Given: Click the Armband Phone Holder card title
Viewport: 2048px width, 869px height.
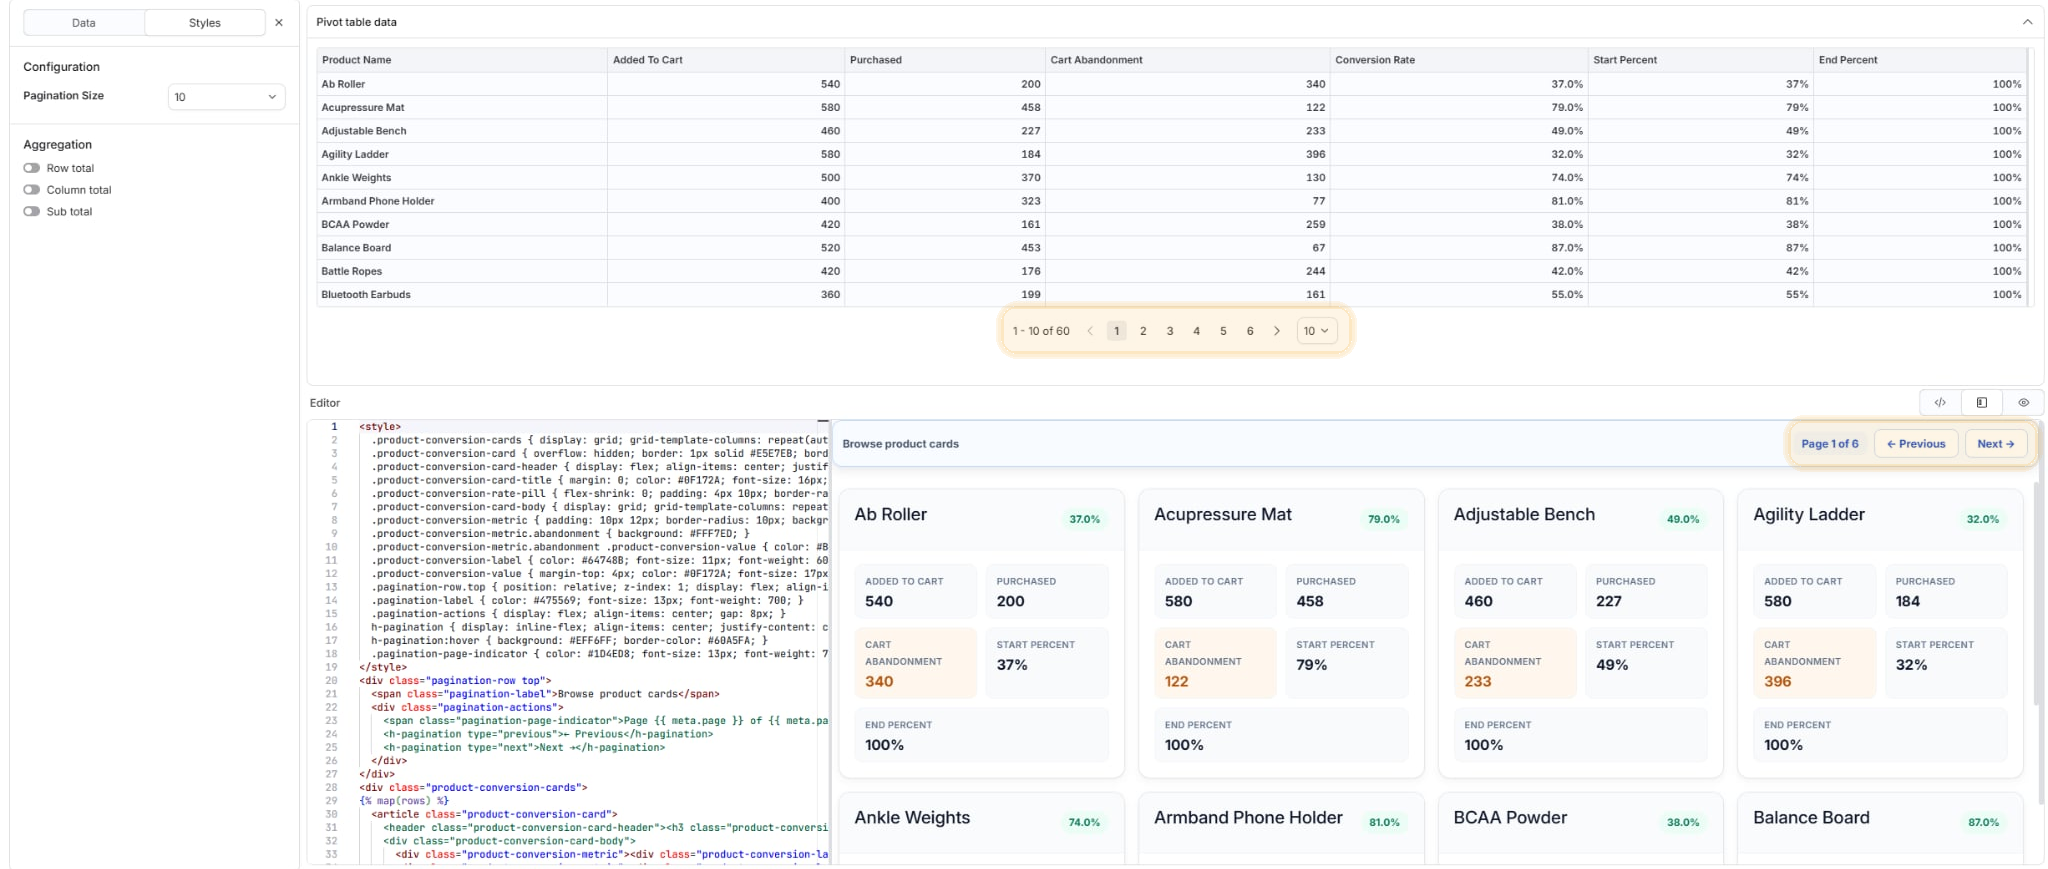Looking at the screenshot, I should [x=1248, y=818].
